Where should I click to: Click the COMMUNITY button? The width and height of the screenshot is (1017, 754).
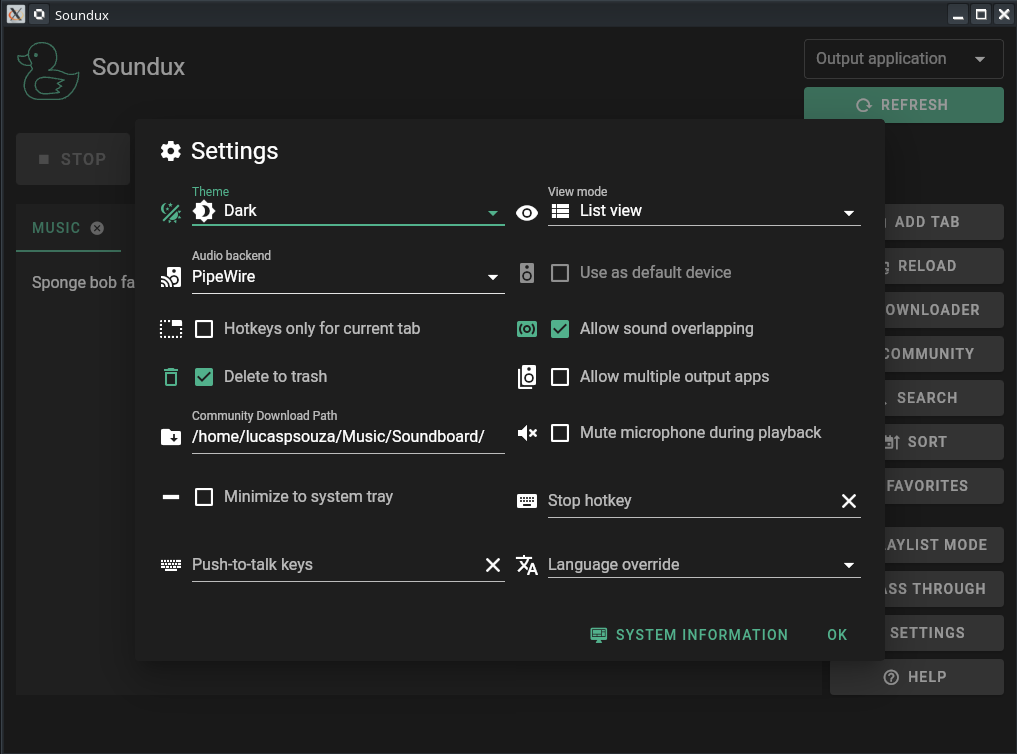944,354
